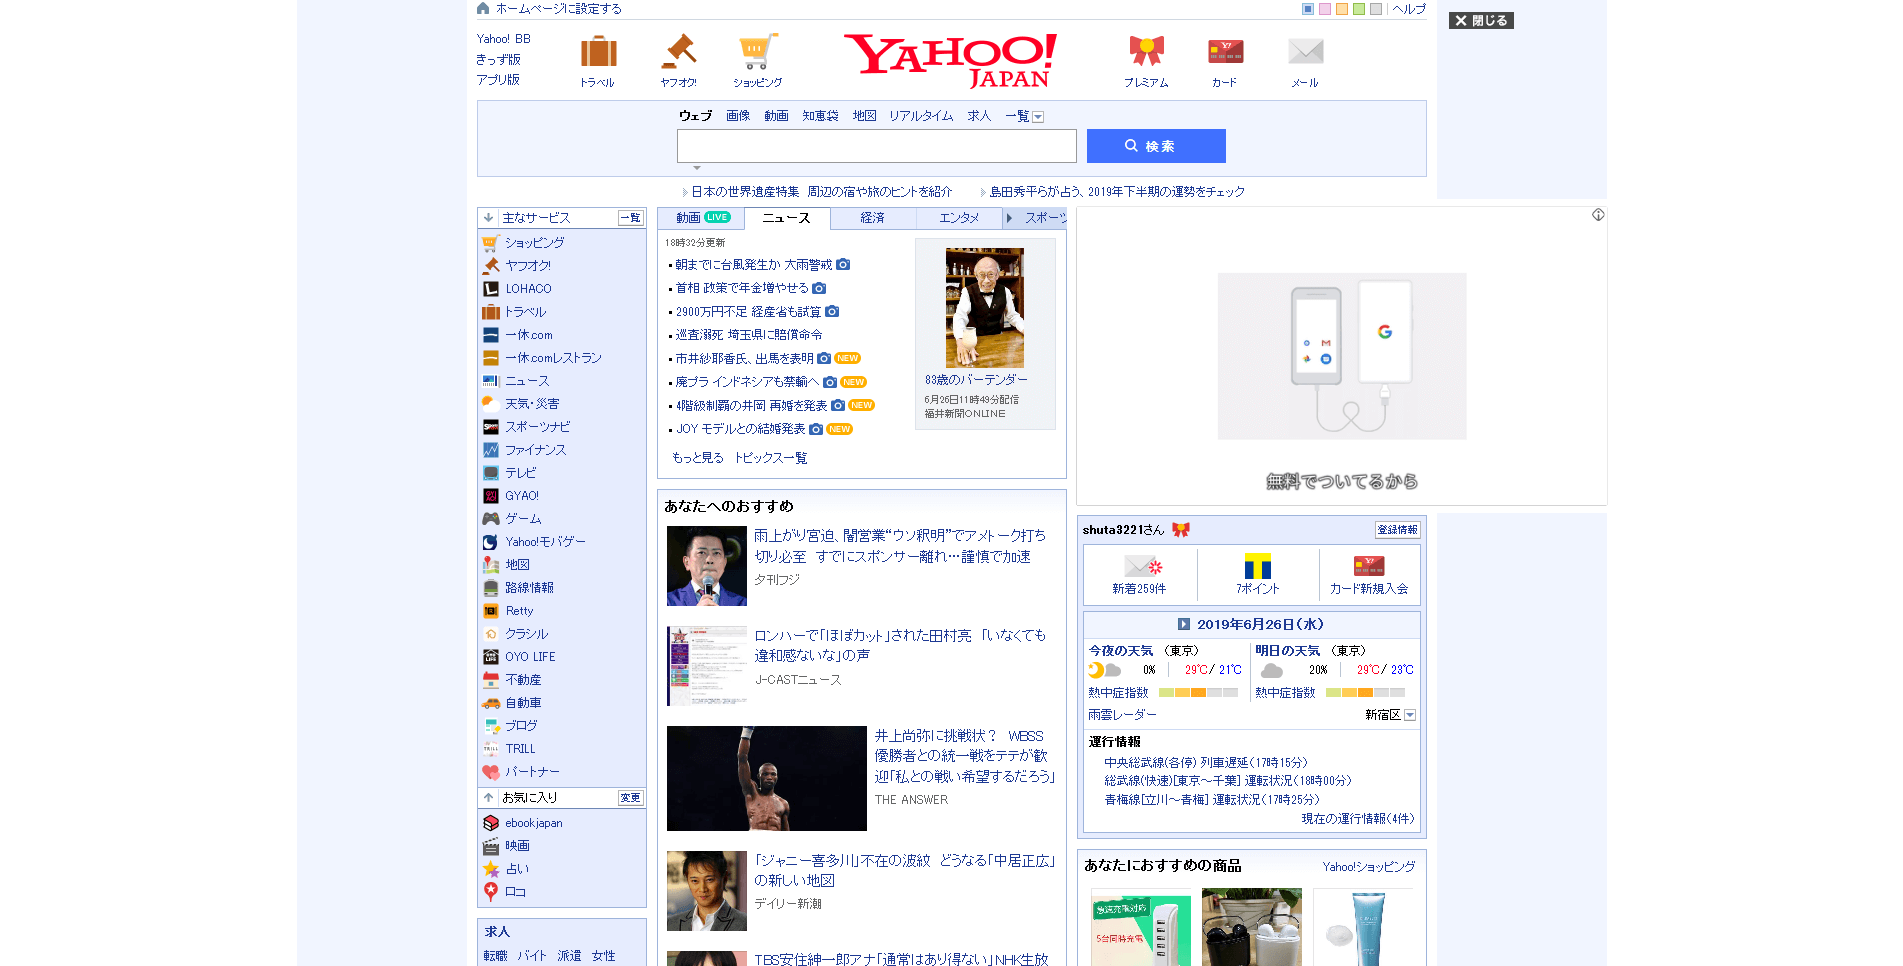
Task: Open Retty in the services sidebar
Action: (519, 611)
